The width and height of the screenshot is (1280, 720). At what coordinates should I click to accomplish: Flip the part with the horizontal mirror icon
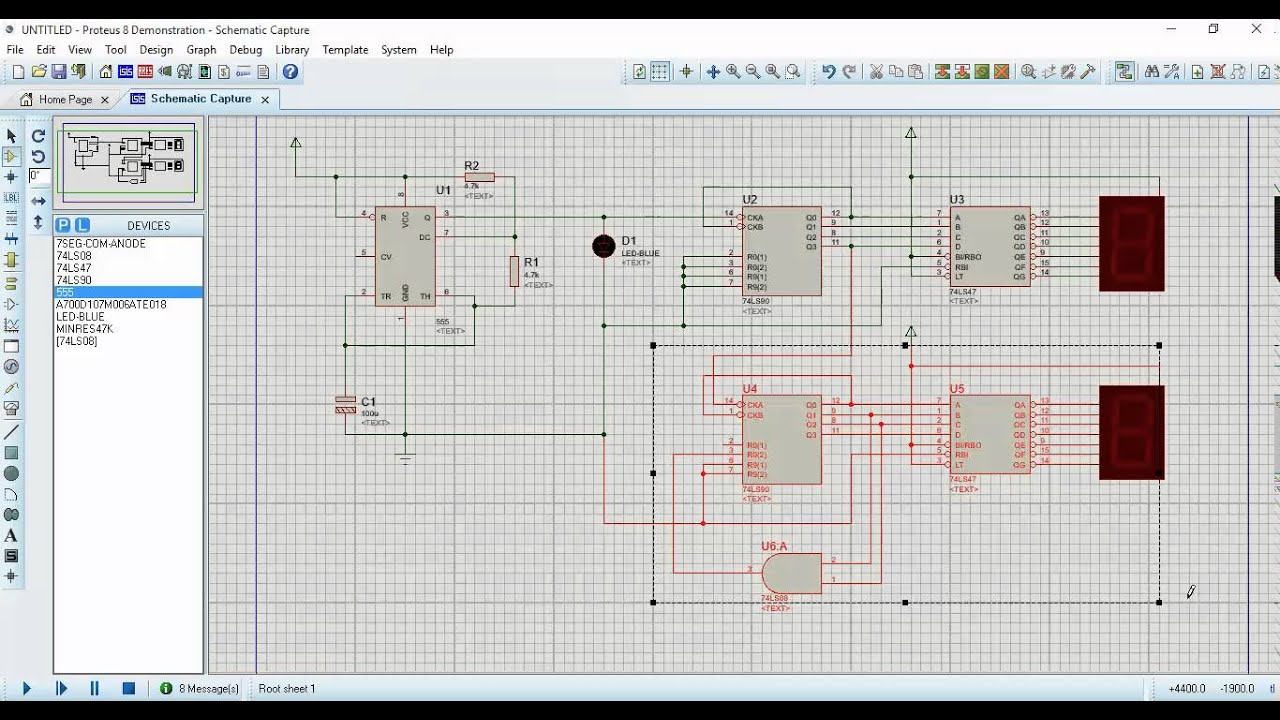[38, 201]
